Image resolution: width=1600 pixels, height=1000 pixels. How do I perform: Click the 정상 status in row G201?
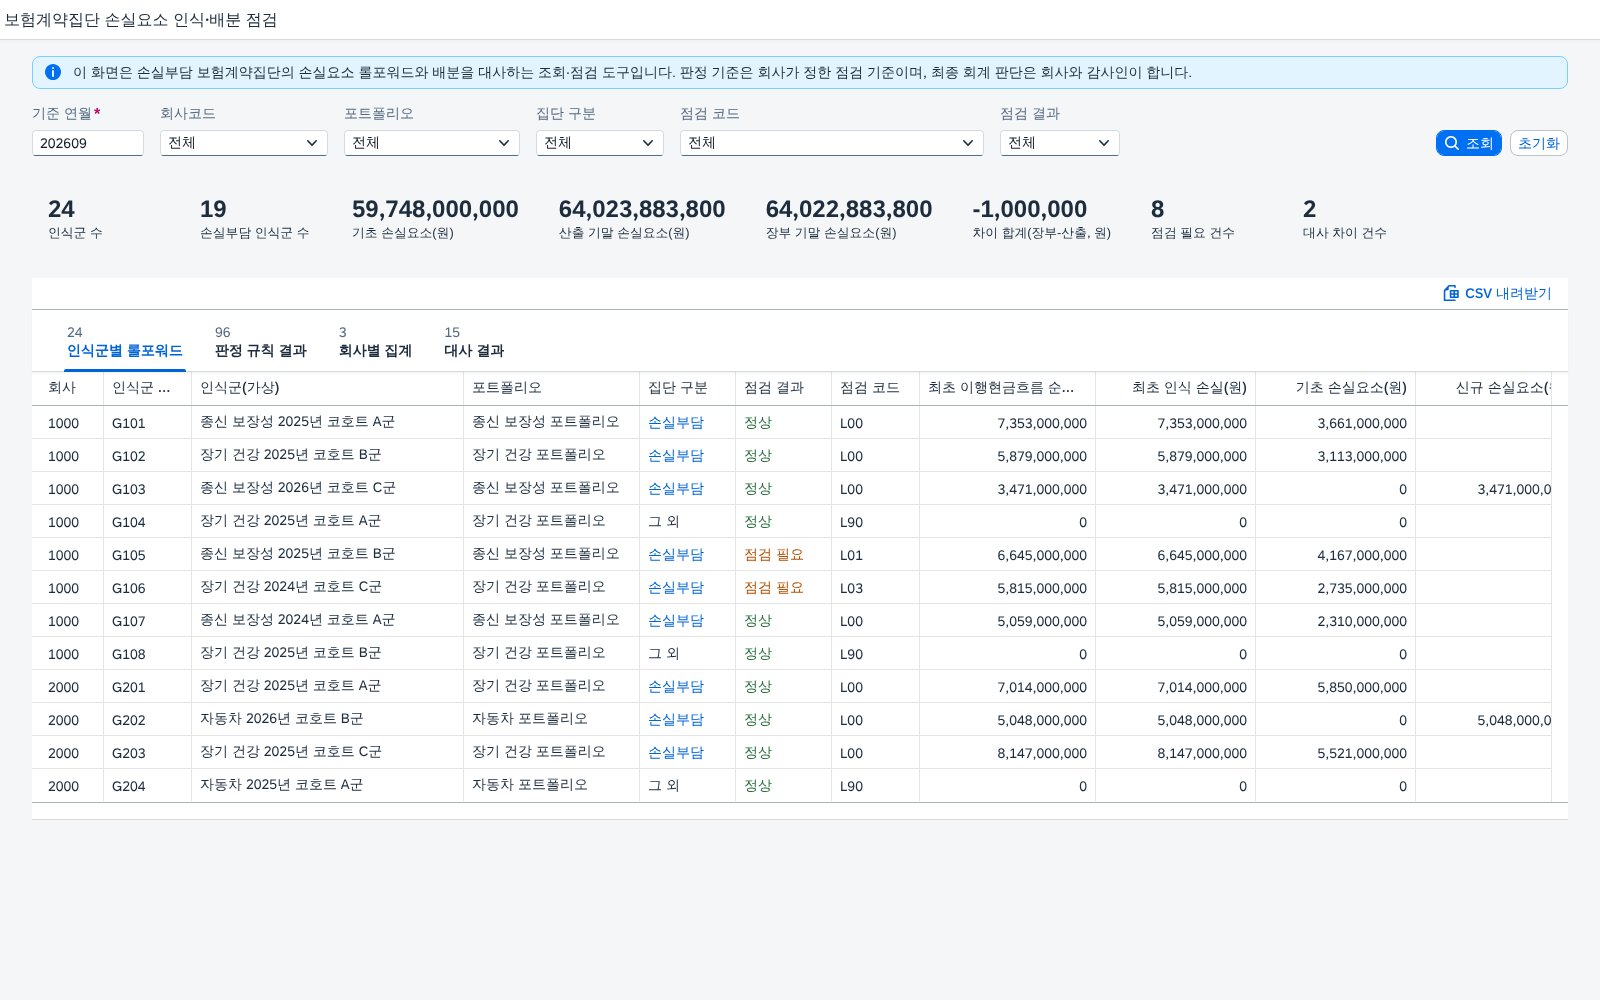point(758,687)
